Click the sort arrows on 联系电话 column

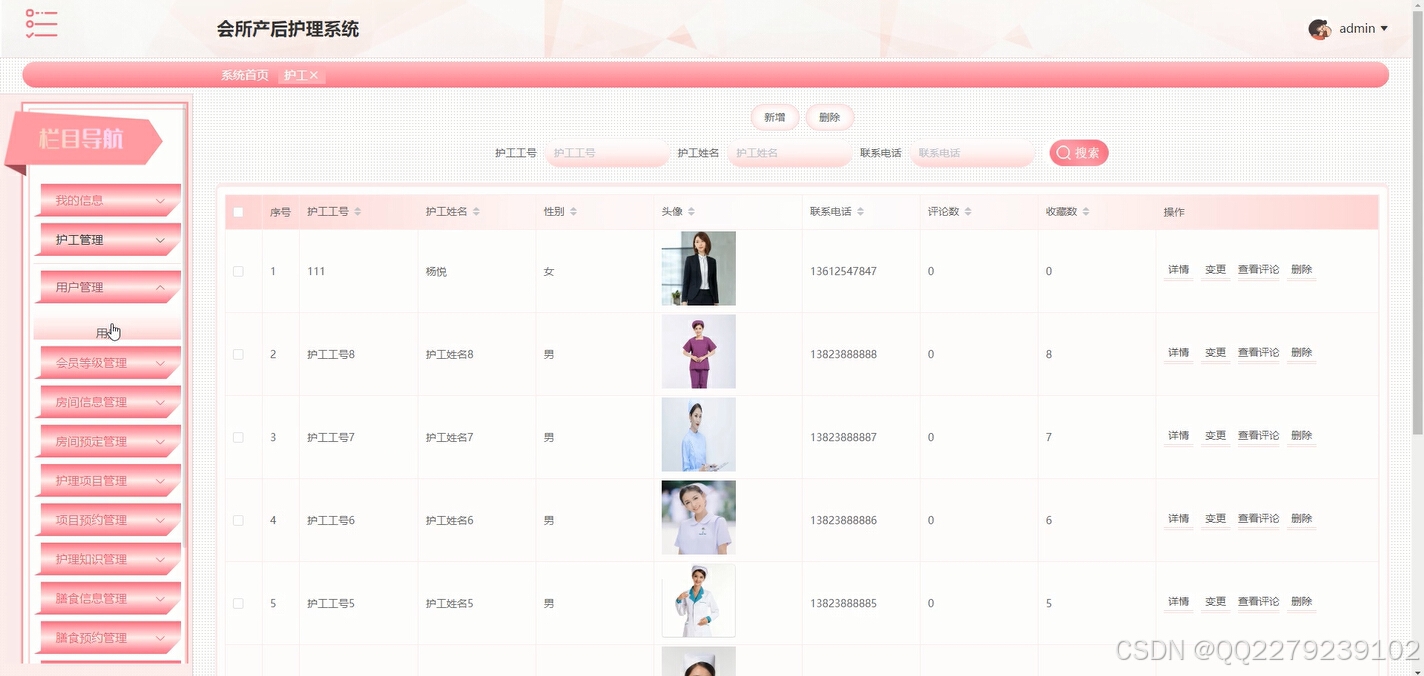(862, 211)
